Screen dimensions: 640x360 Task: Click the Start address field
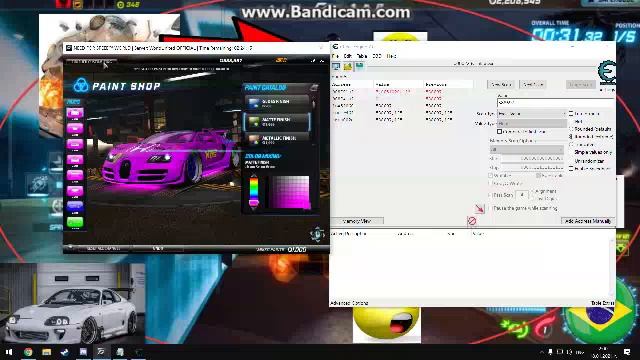click(x=532, y=158)
